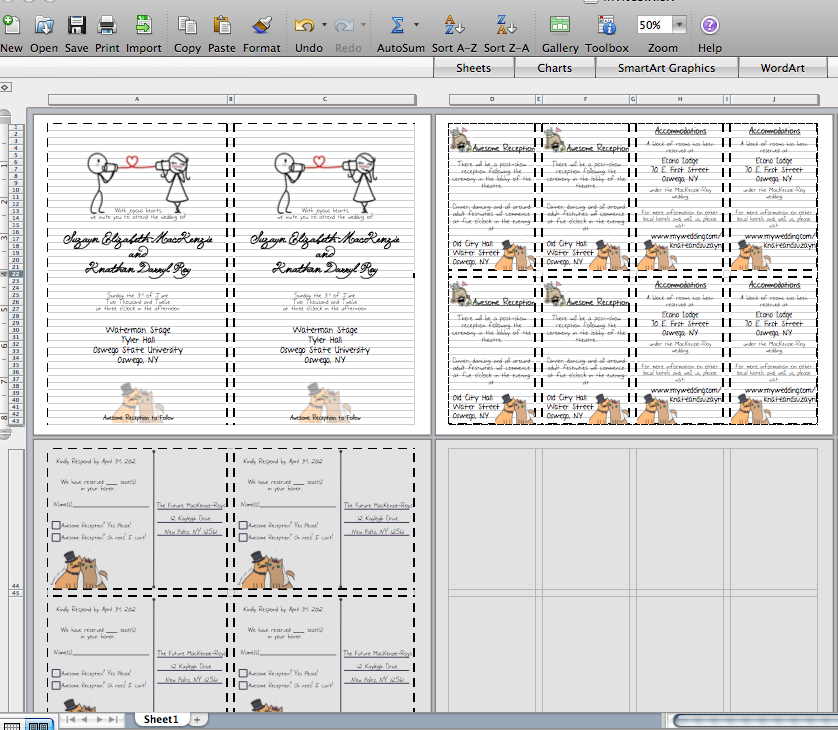
Task: Select column J header
Action: (x=774, y=99)
